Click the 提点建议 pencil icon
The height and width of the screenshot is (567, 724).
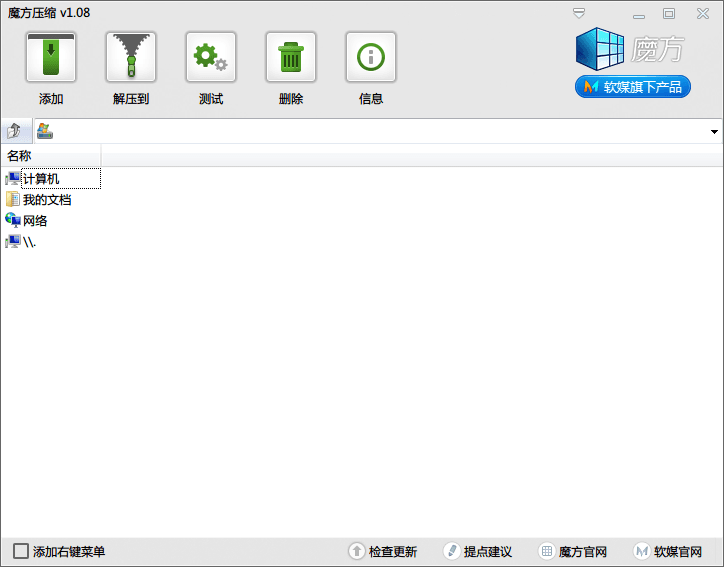point(452,551)
